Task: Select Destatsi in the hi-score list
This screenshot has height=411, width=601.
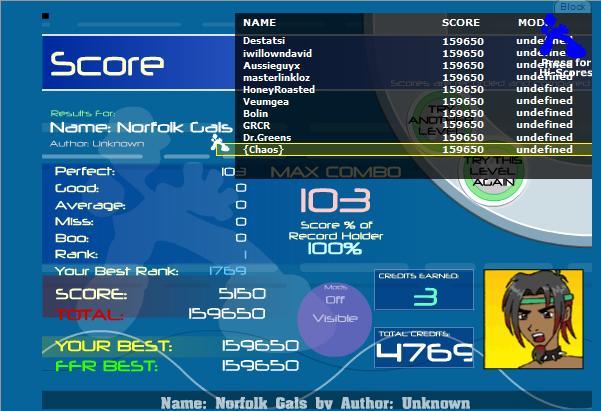Action: tap(264, 41)
